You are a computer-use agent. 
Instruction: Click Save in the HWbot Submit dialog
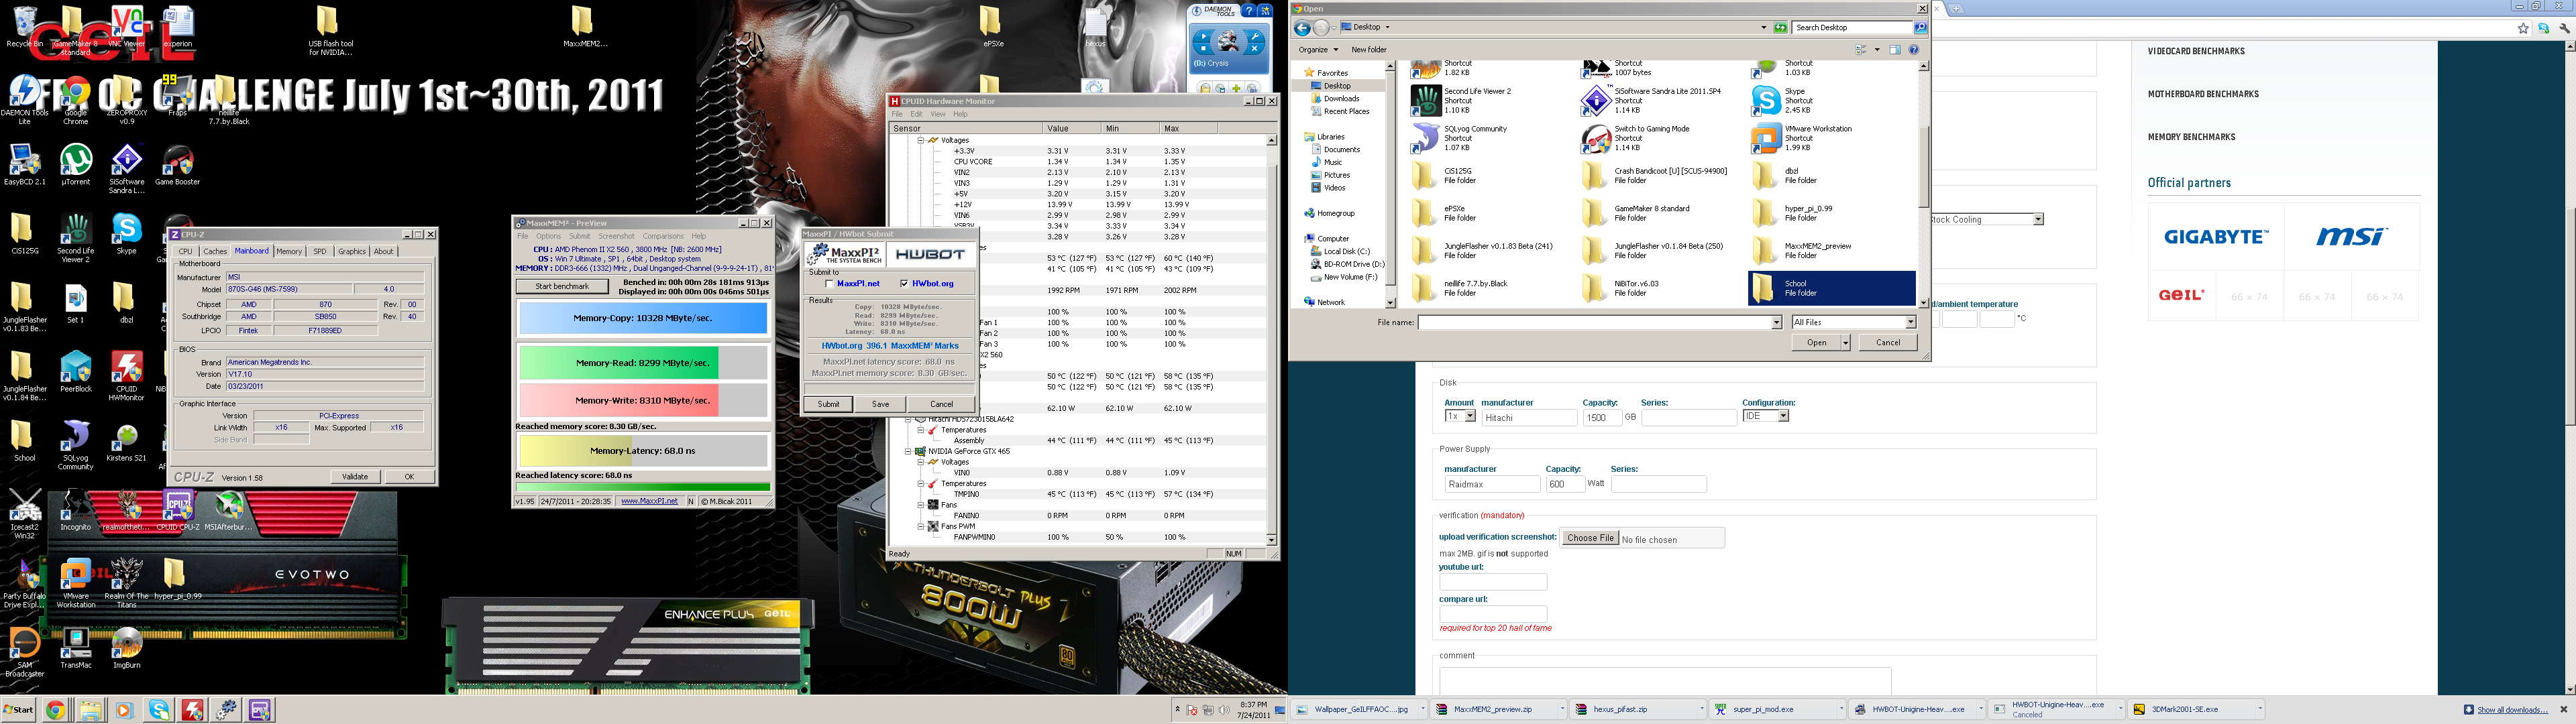pyautogui.click(x=880, y=405)
